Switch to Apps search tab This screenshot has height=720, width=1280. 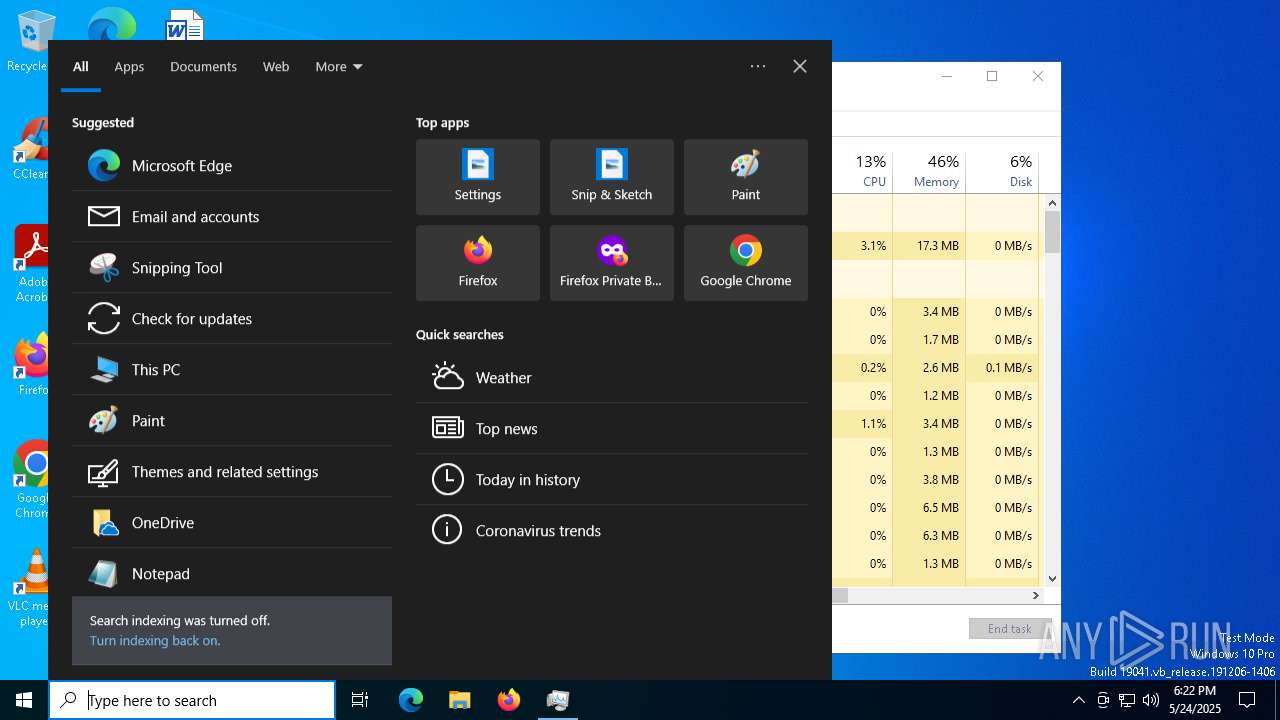coord(129,67)
